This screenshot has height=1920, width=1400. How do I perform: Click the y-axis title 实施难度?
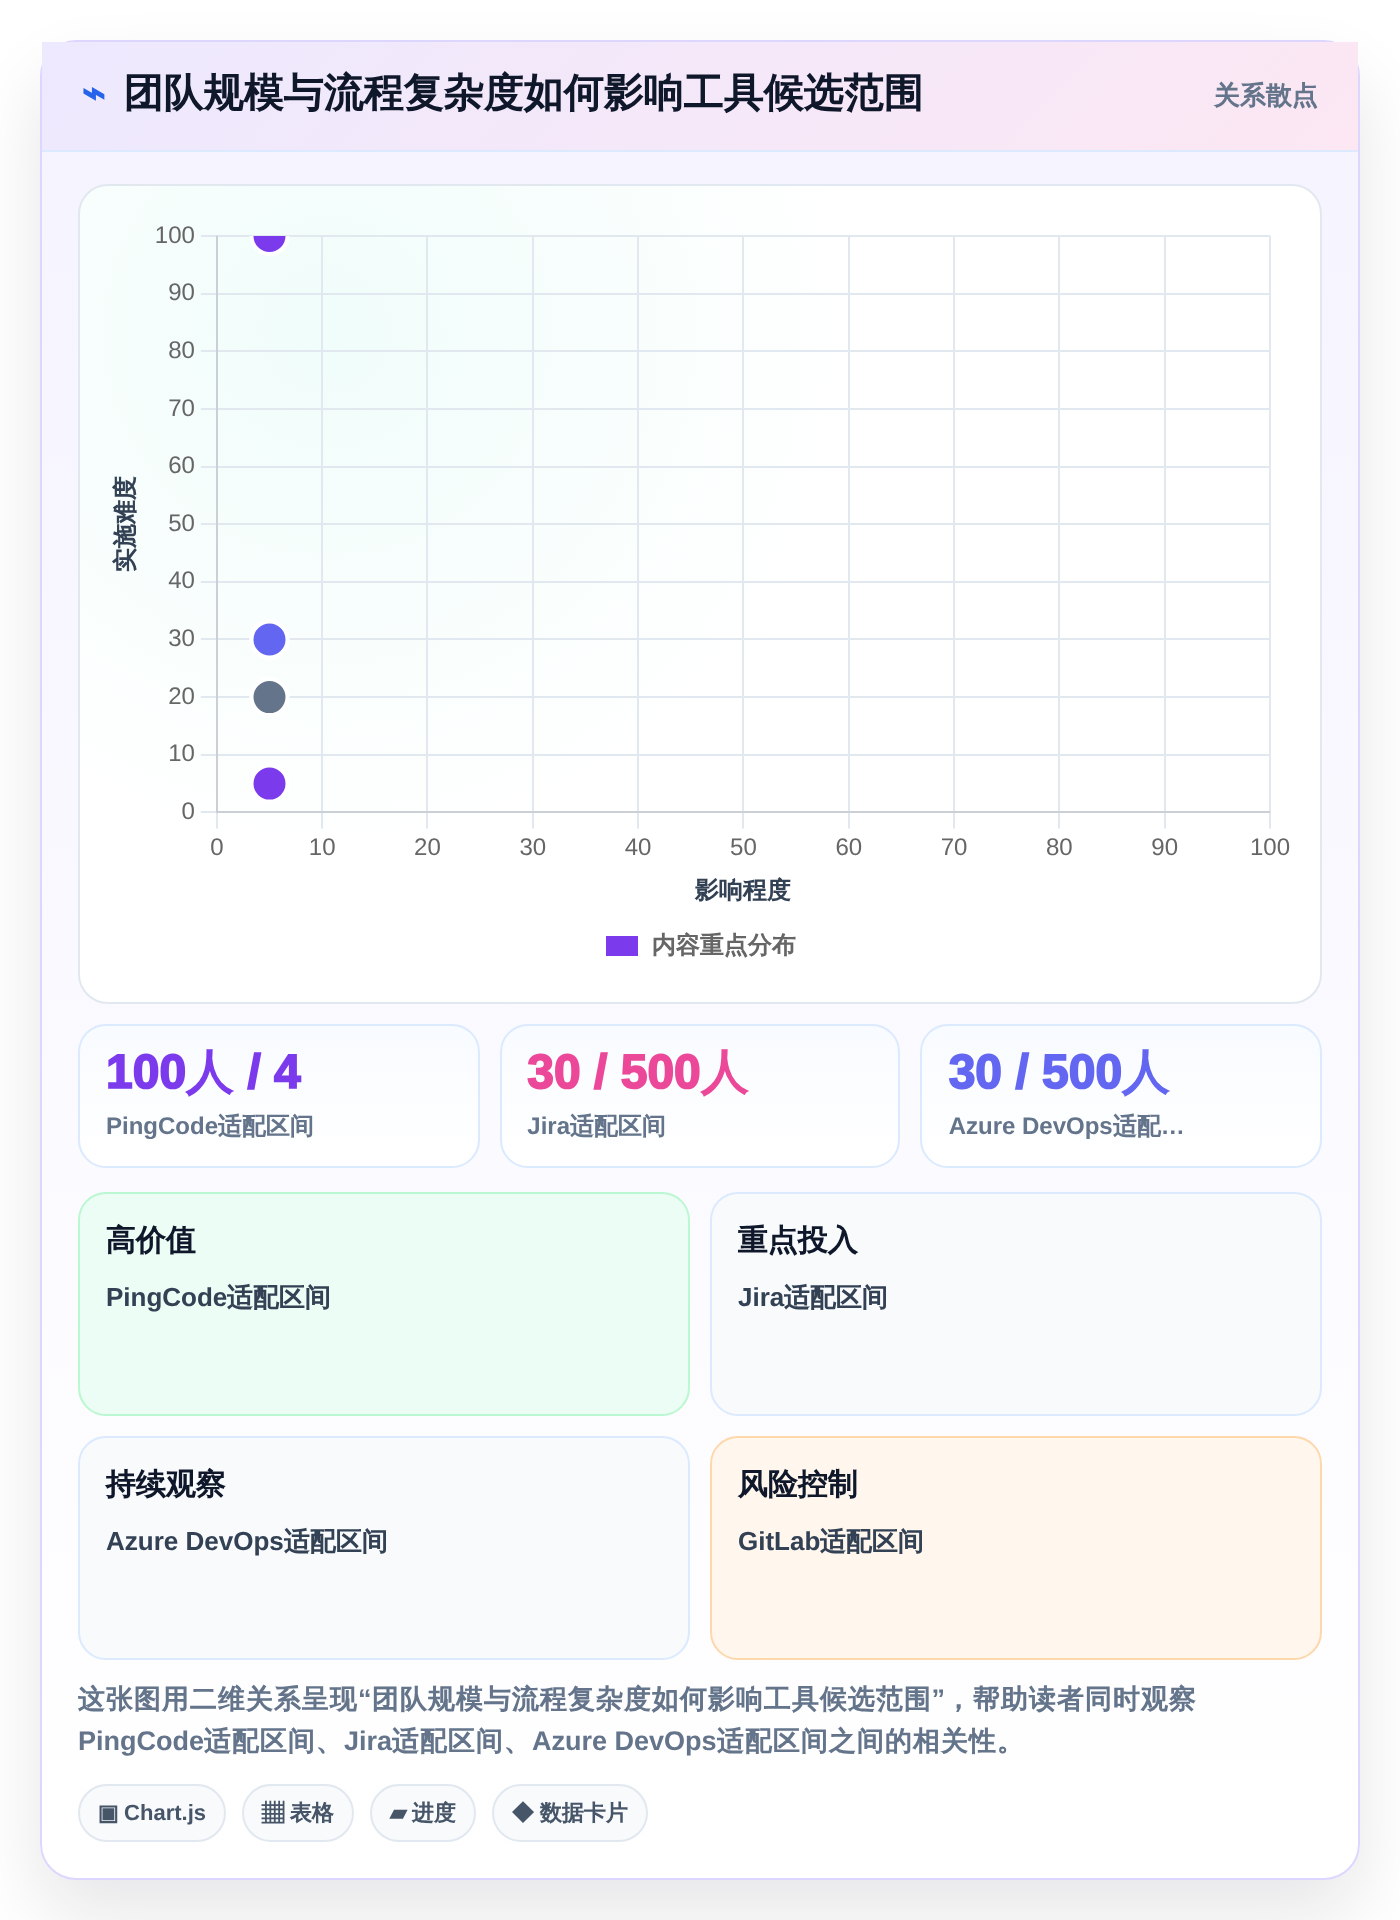click(125, 524)
